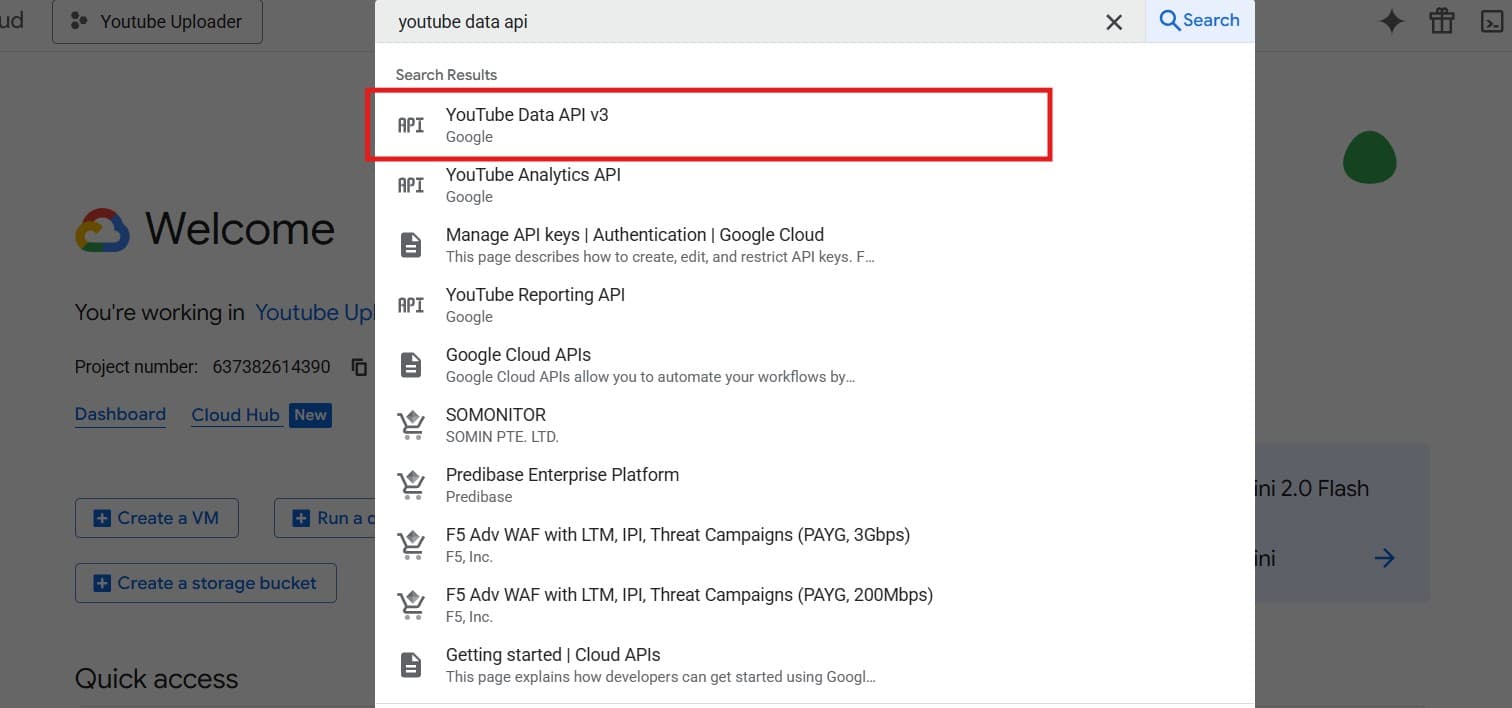Image resolution: width=1512 pixels, height=708 pixels.
Task: Click the Search button
Action: click(1200, 20)
